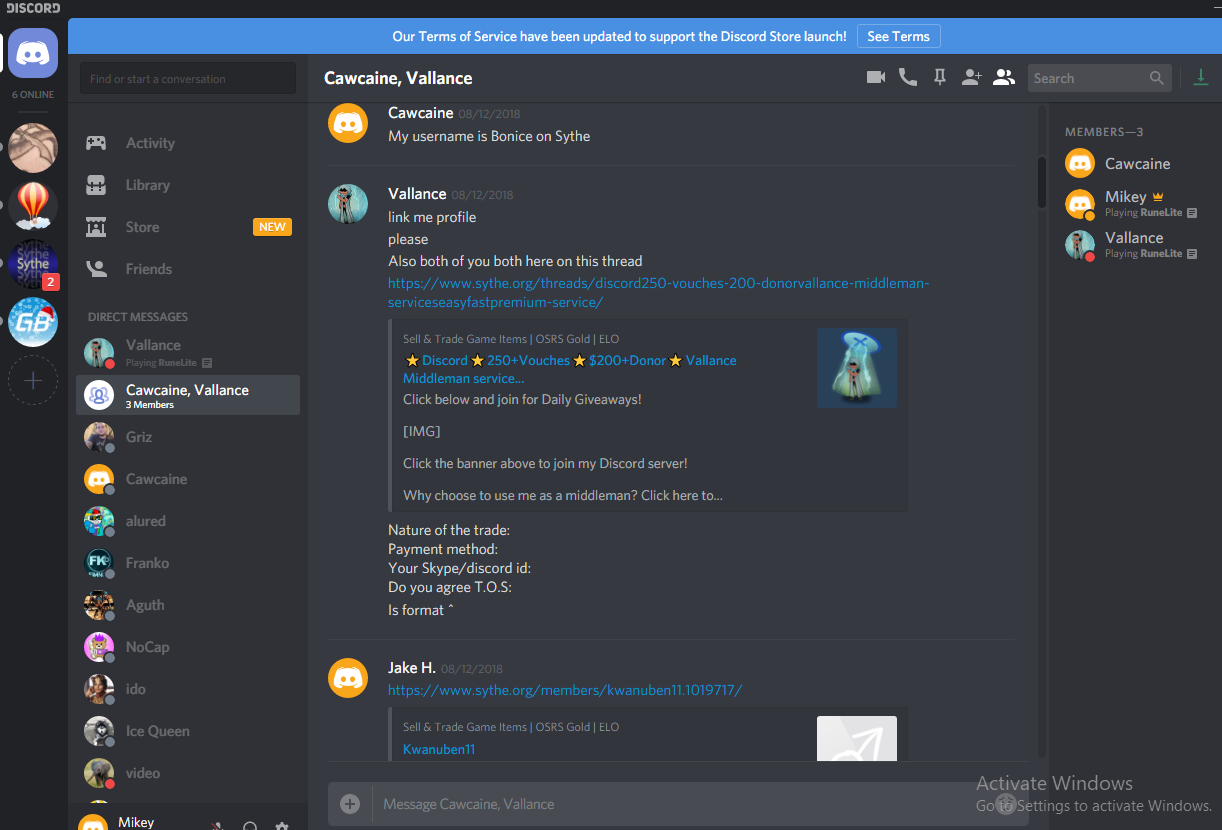Click the NEW badge on Store
Screen dimensions: 1222x830
[x=272, y=227]
